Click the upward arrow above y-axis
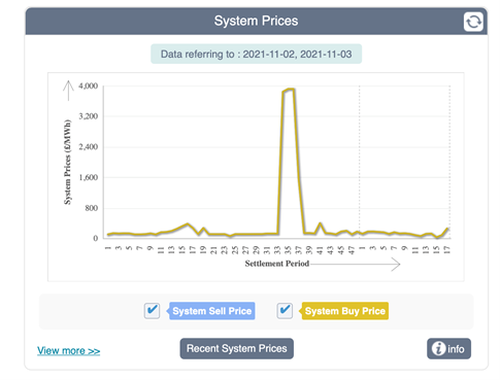This screenshot has width=500, height=380. click(x=68, y=90)
